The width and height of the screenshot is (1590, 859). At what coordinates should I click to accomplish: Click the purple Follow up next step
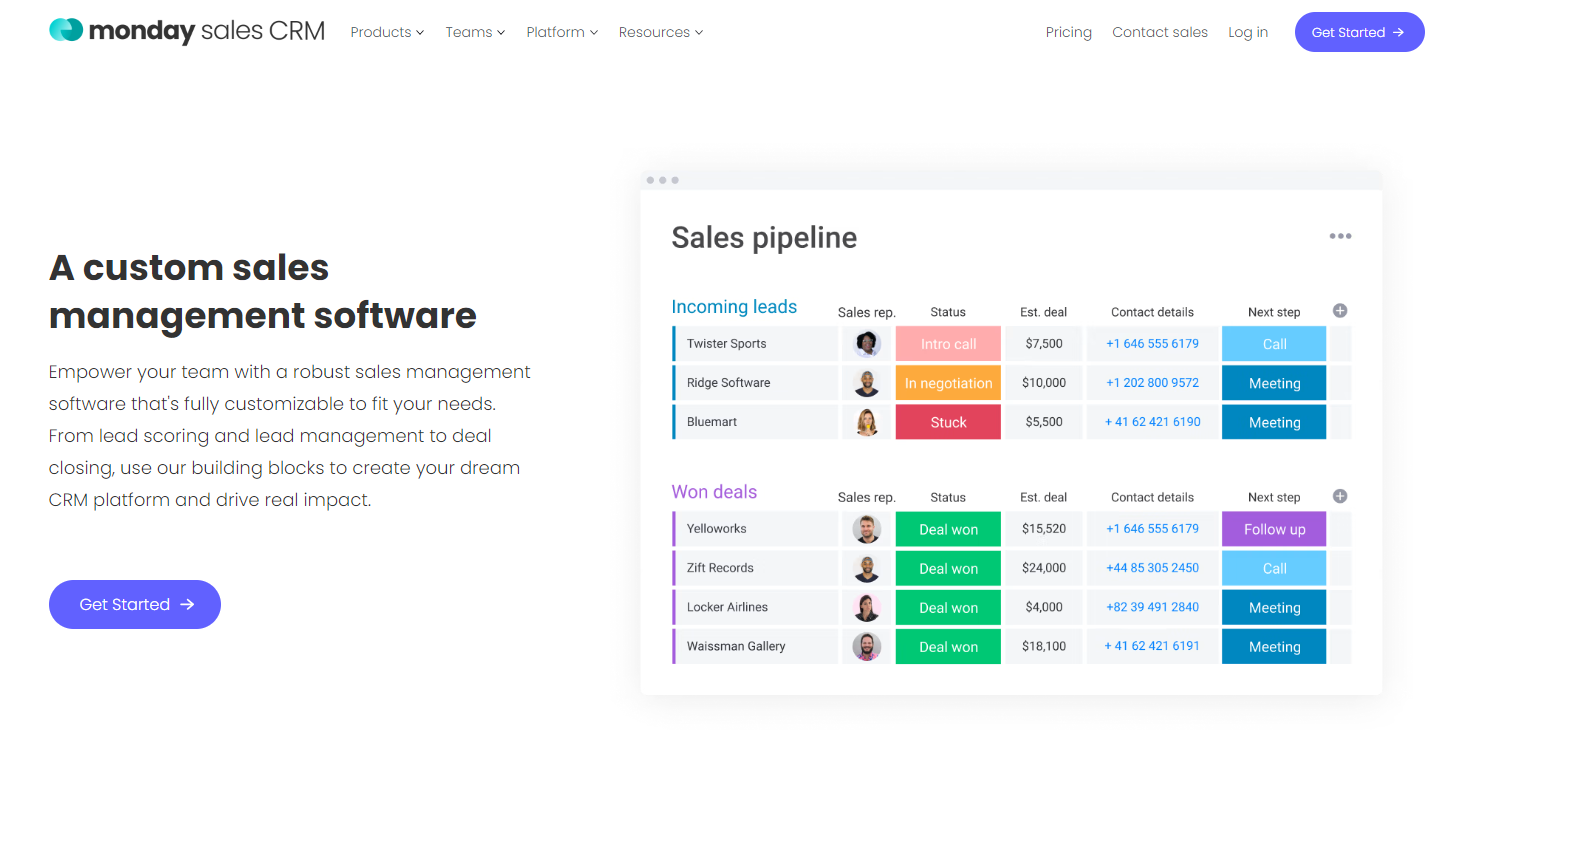coord(1274,529)
